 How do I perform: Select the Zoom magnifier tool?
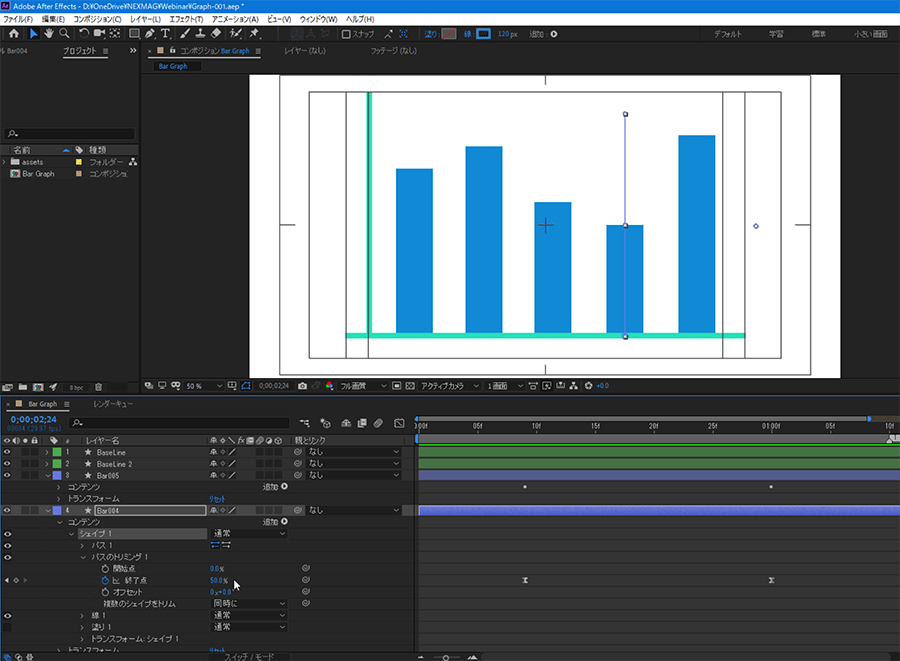[x=65, y=33]
